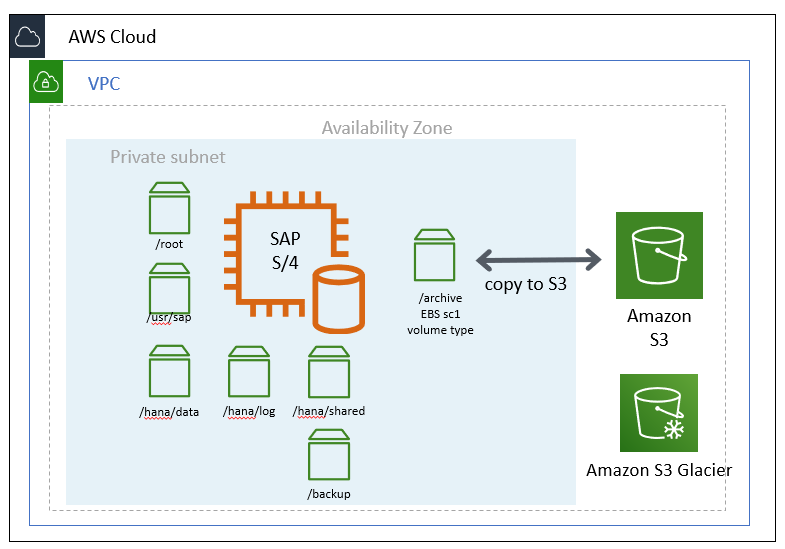
Task: Select the 'Private subnet' label
Action: tap(167, 157)
